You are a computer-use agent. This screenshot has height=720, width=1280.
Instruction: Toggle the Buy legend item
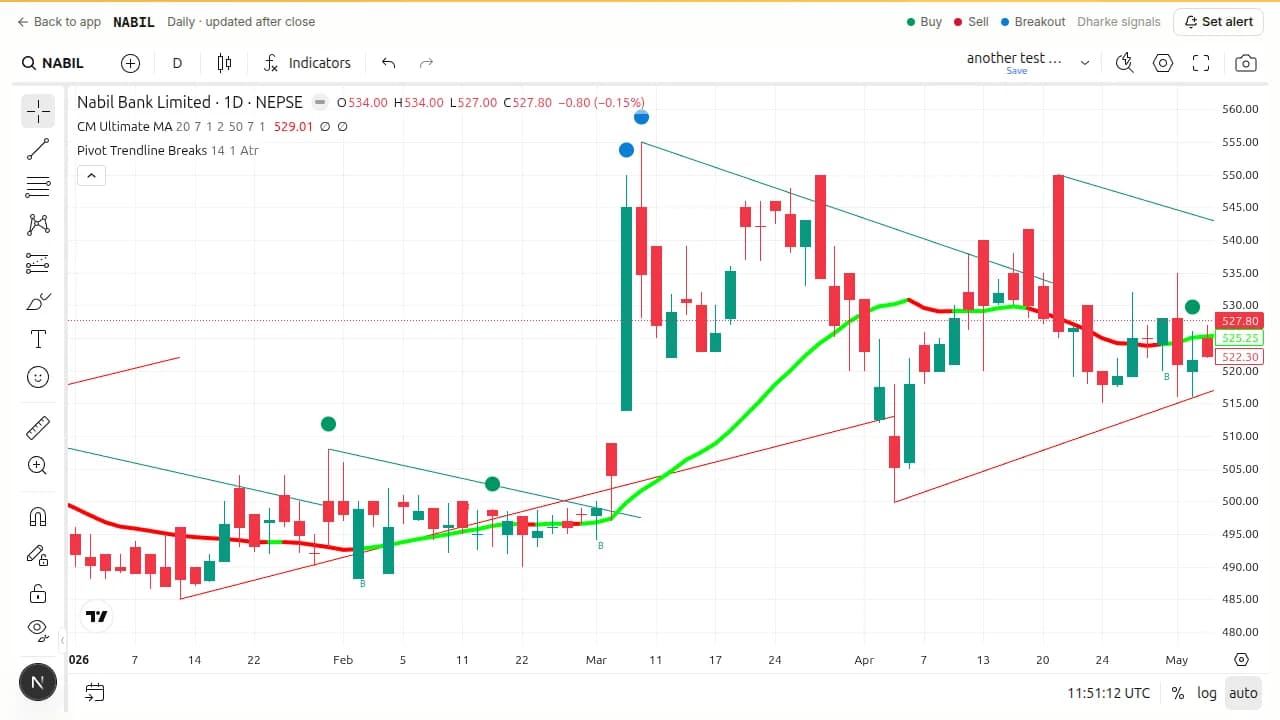924,21
